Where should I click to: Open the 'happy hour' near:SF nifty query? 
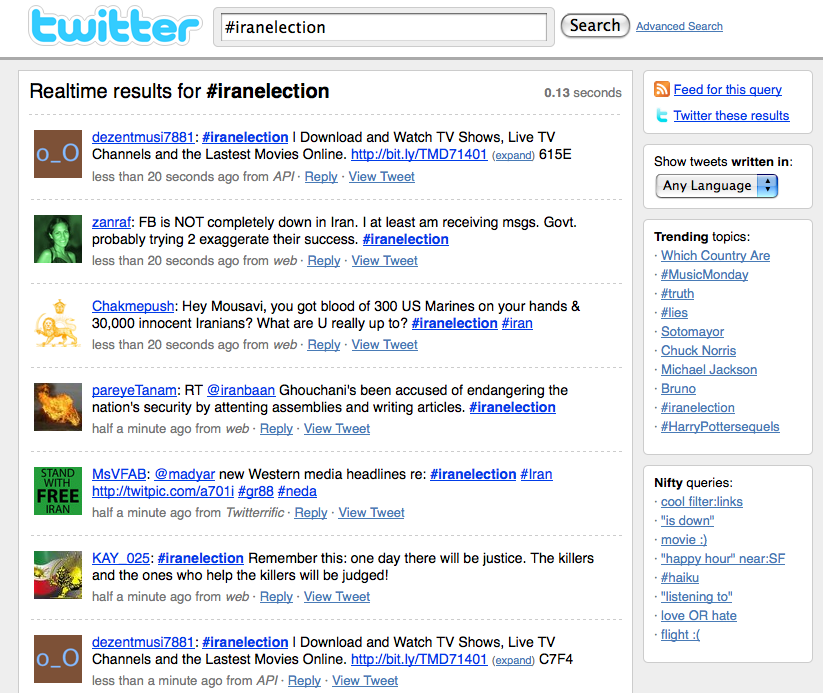pos(722,558)
